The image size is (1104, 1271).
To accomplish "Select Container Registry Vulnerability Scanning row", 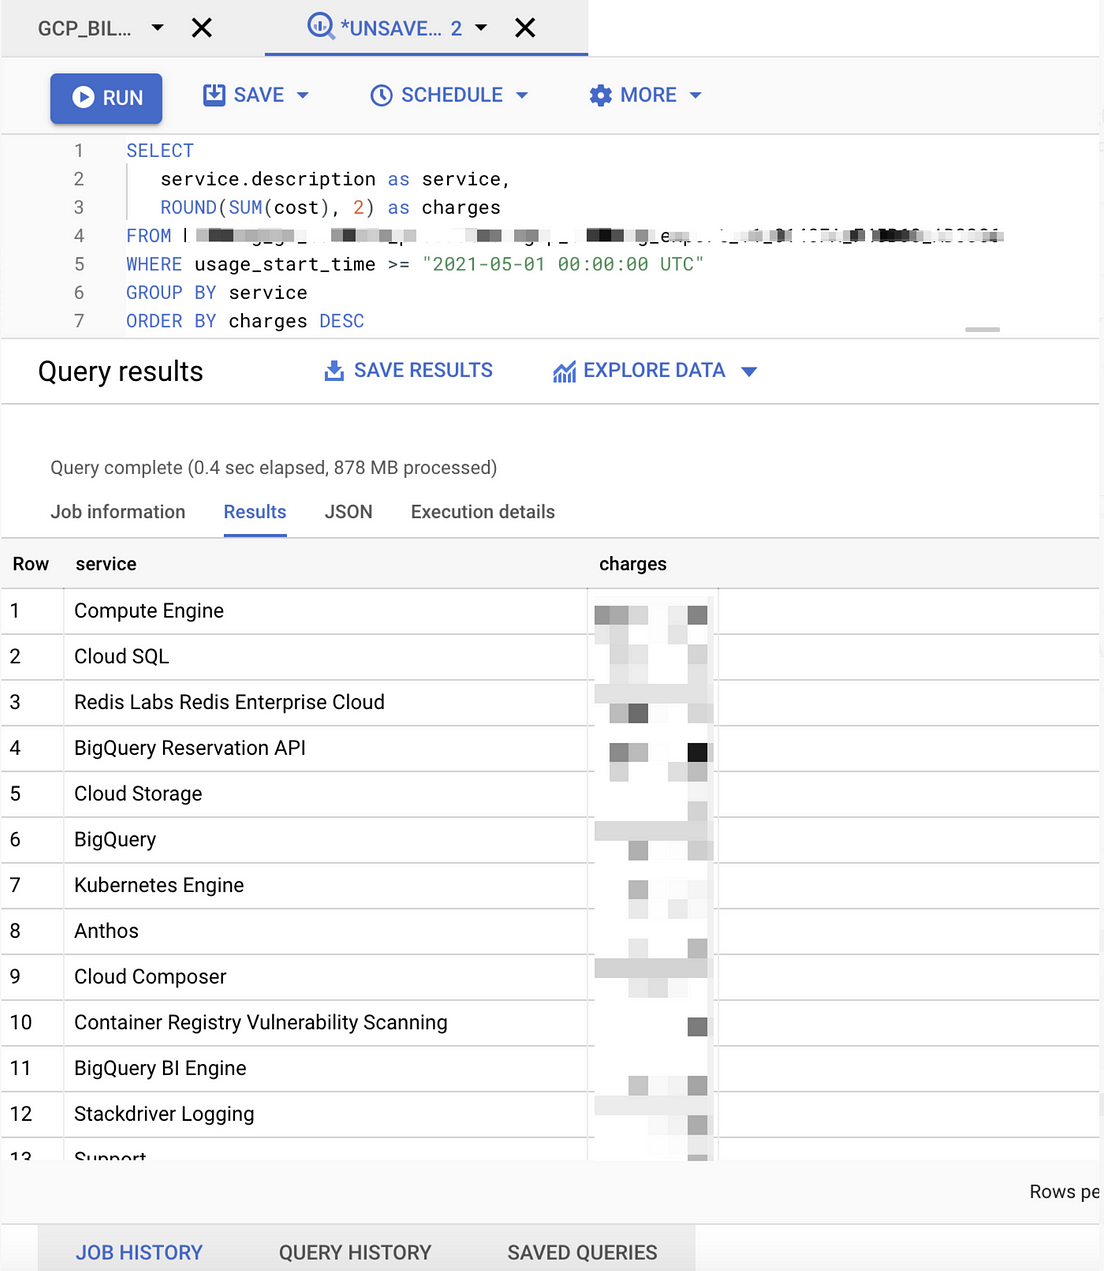I will 550,1023.
